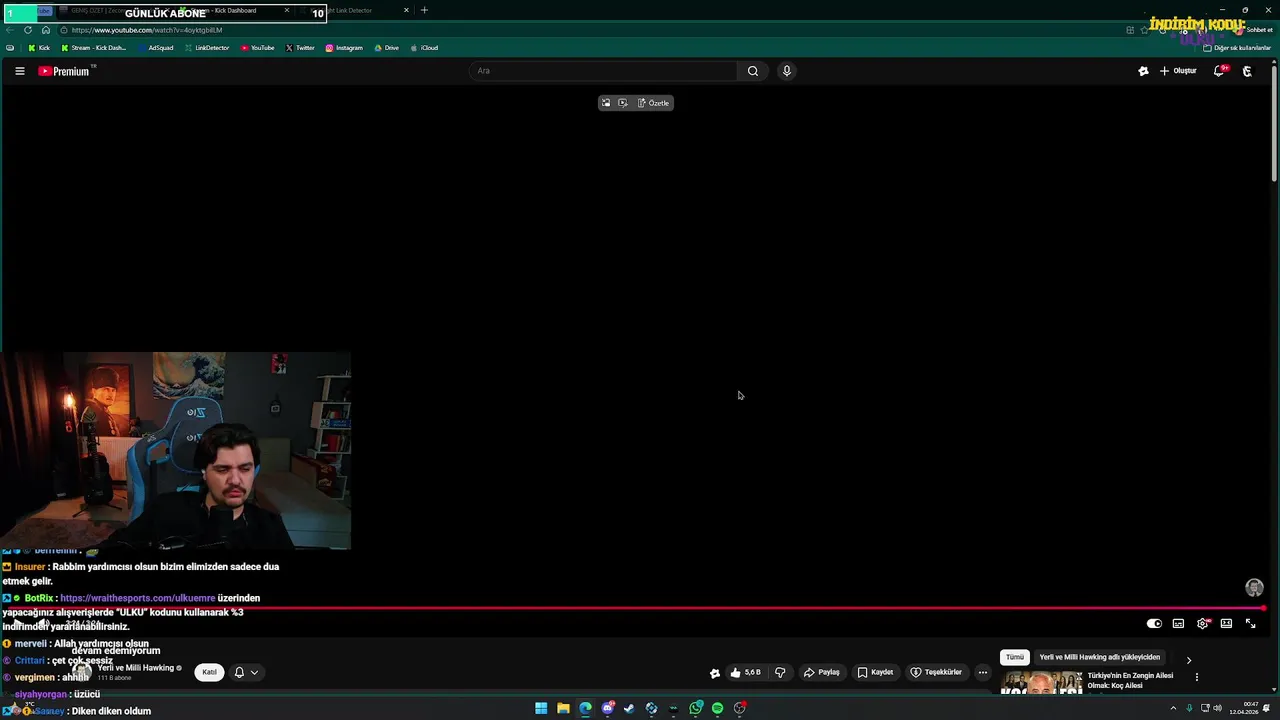Open the YouTube account avatar menu
1280x720 pixels.
pos(1247,71)
